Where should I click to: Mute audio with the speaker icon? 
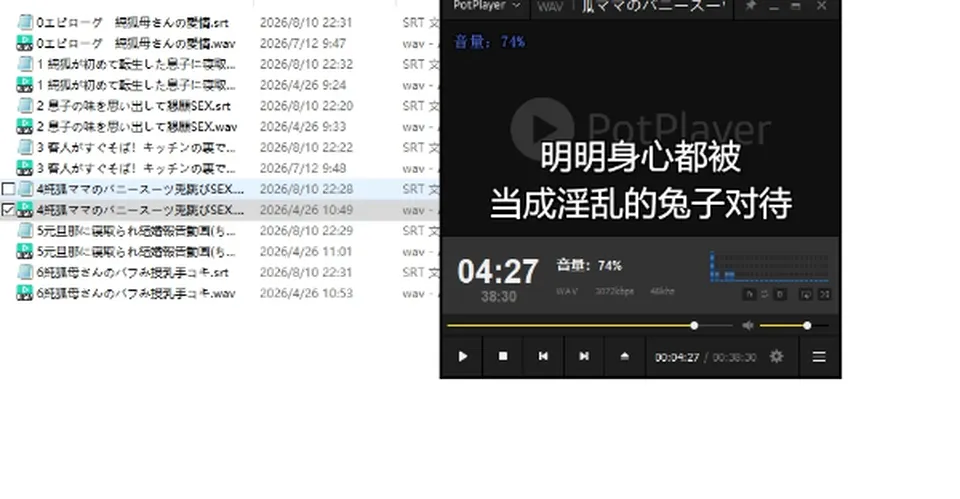748,326
